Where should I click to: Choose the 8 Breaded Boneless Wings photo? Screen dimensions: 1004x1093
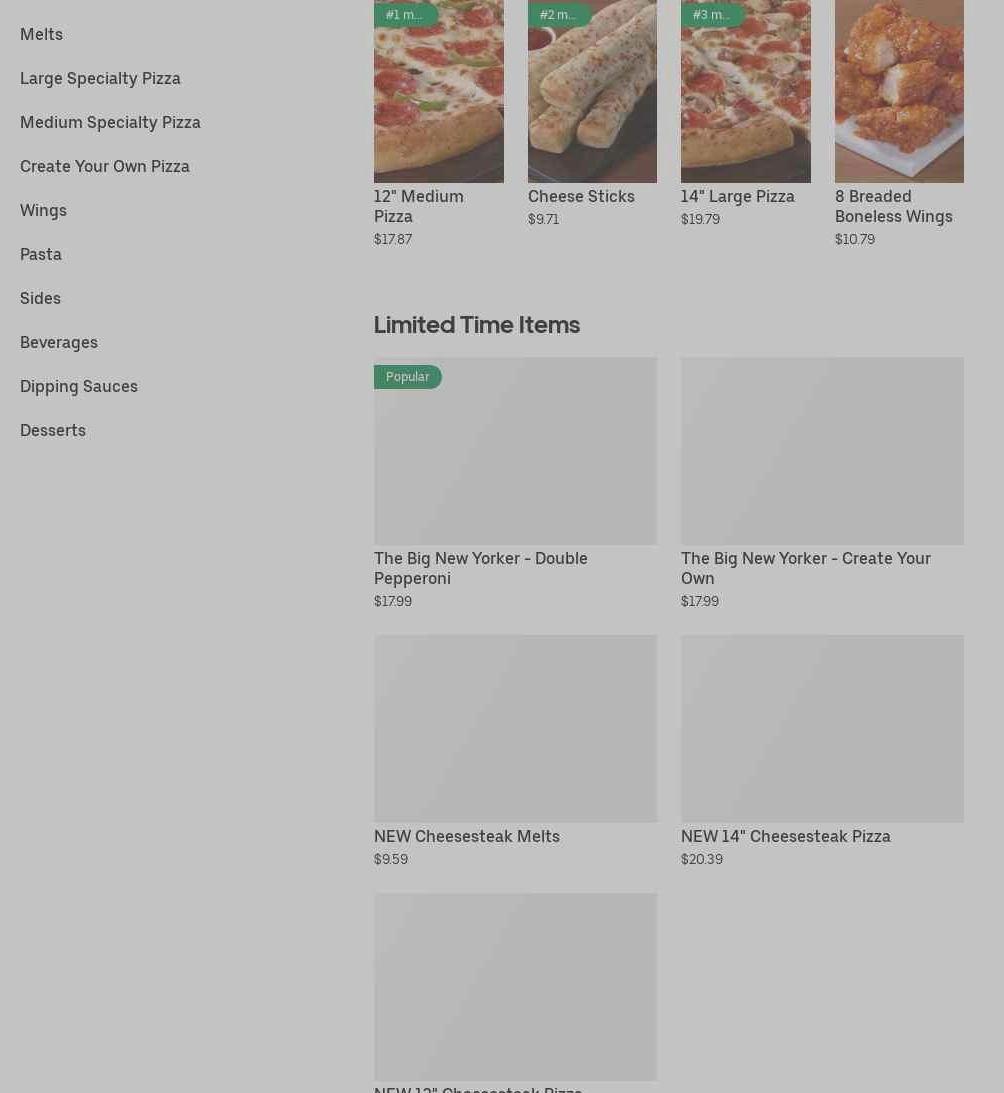click(899, 95)
